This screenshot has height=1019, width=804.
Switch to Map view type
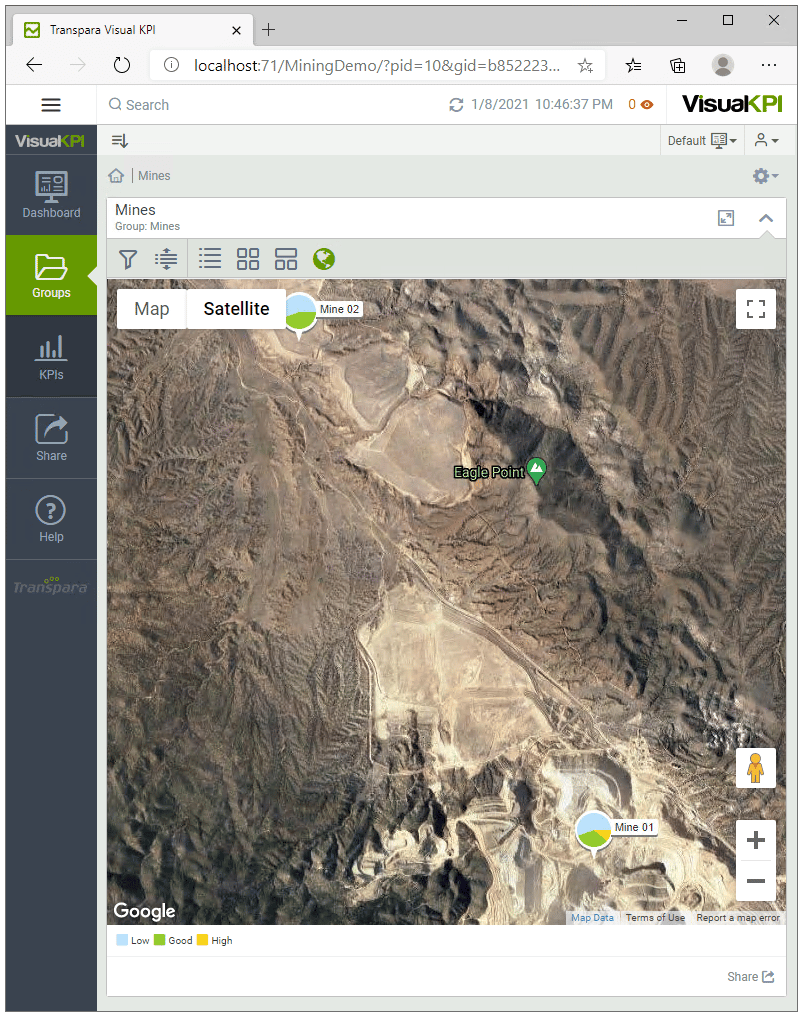152,309
